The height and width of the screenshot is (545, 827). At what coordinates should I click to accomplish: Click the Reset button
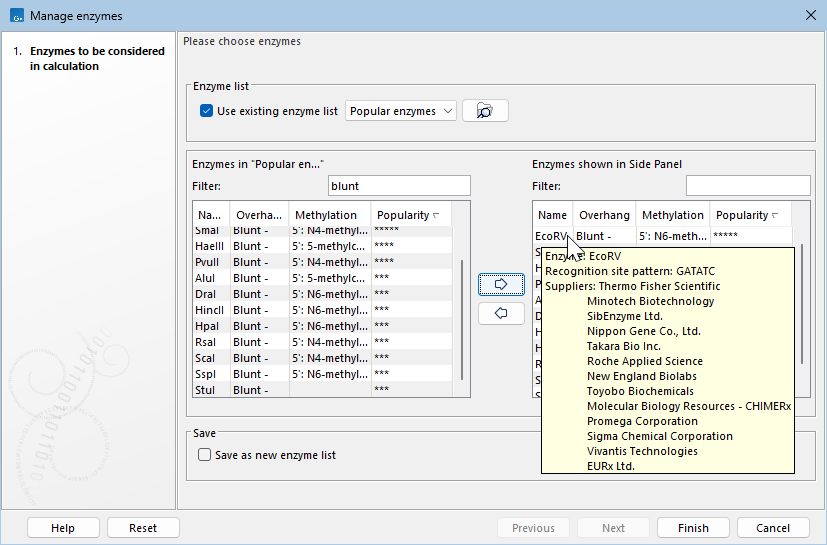pyautogui.click(x=143, y=528)
